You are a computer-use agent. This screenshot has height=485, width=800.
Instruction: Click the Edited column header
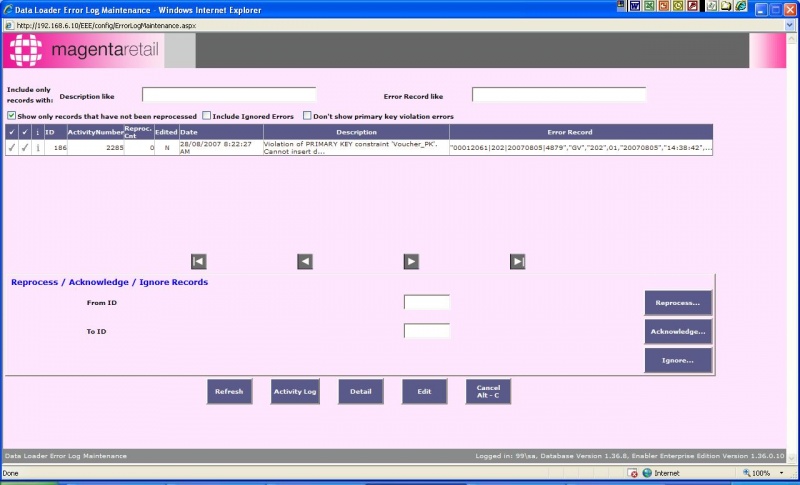point(166,132)
